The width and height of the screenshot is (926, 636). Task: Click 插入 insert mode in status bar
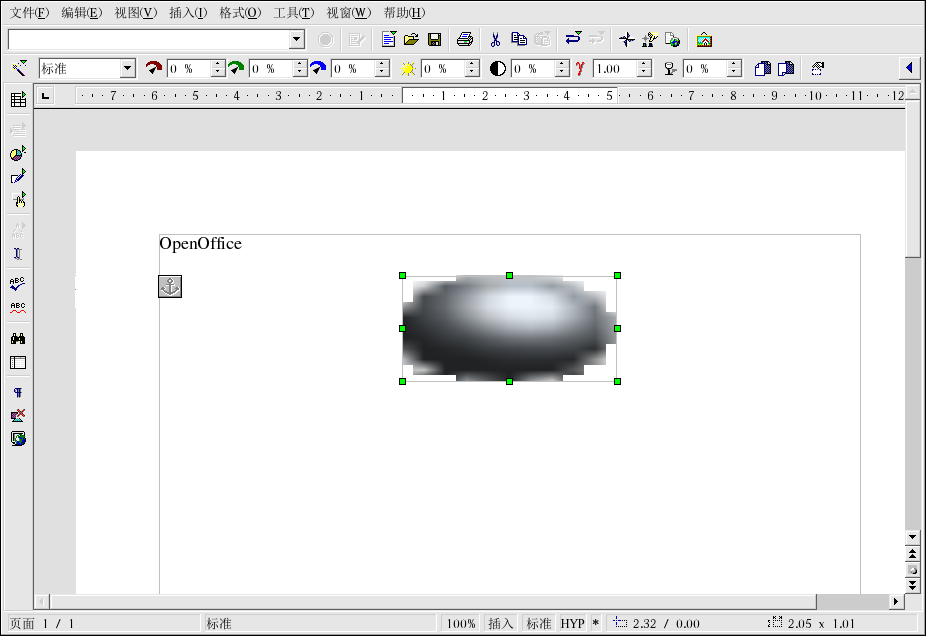click(x=500, y=623)
